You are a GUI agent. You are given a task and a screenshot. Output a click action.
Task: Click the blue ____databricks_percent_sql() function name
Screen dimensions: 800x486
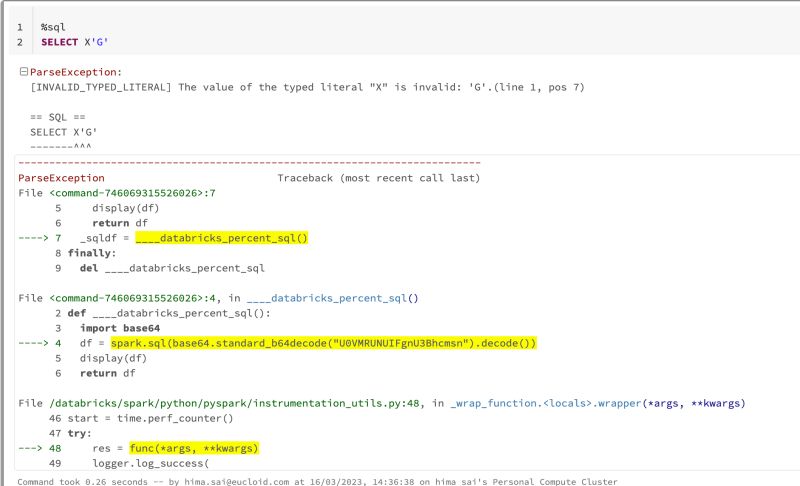[x=333, y=298]
